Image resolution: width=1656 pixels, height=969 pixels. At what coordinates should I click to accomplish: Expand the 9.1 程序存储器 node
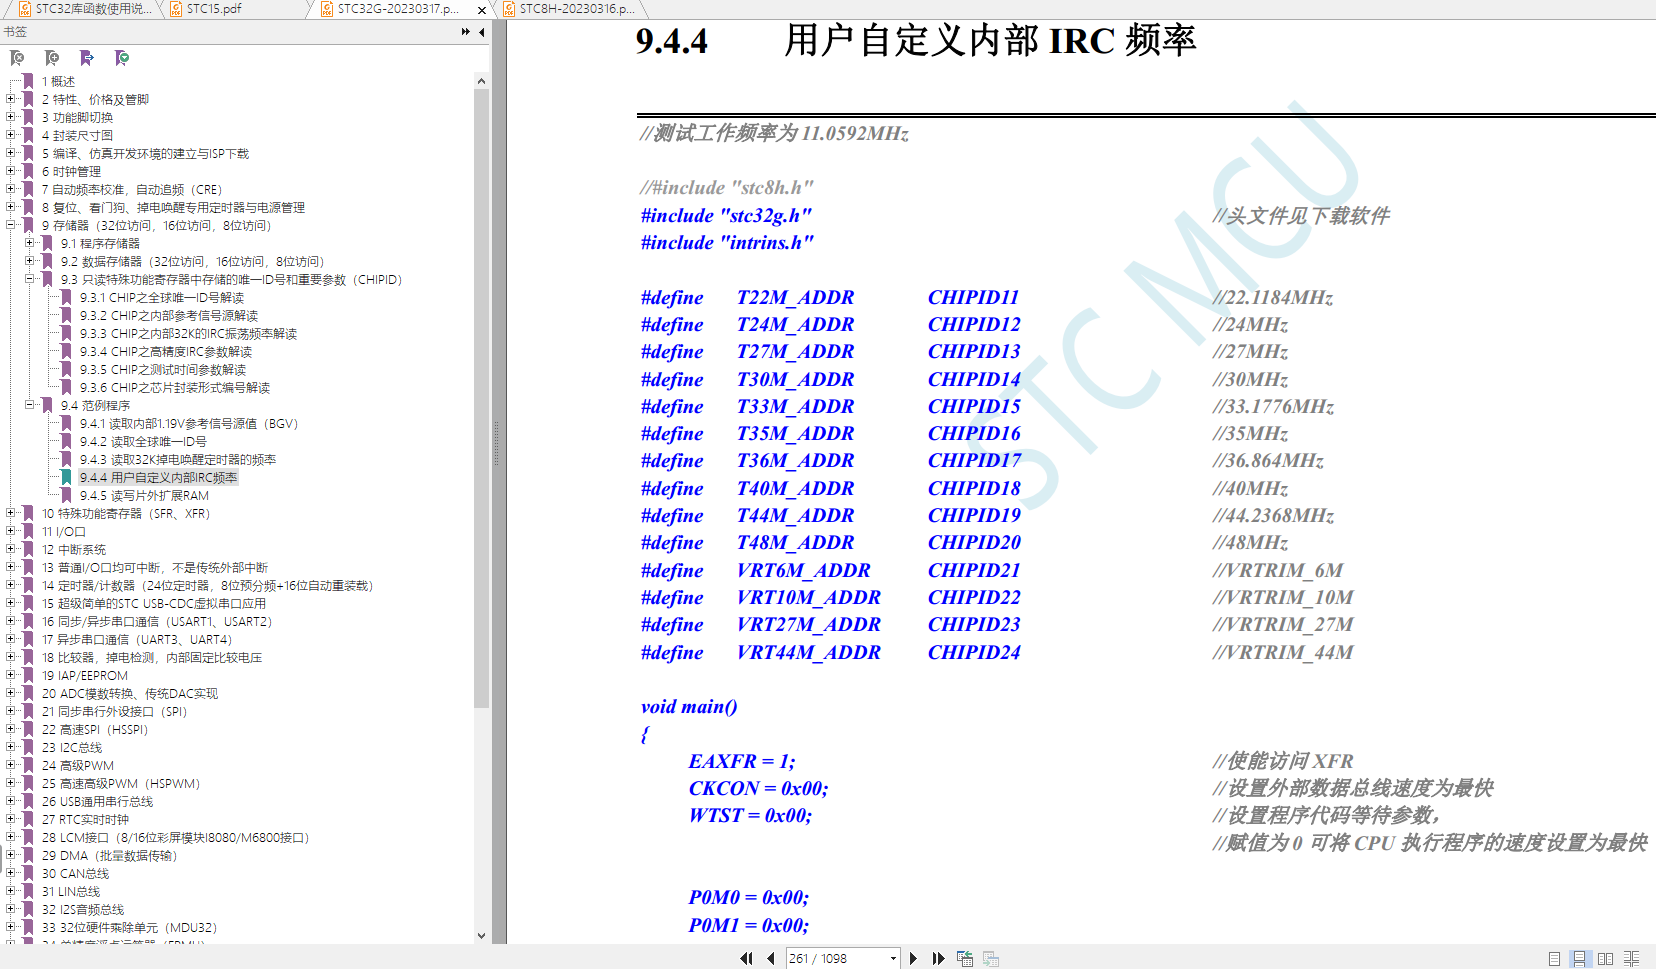click(30, 243)
